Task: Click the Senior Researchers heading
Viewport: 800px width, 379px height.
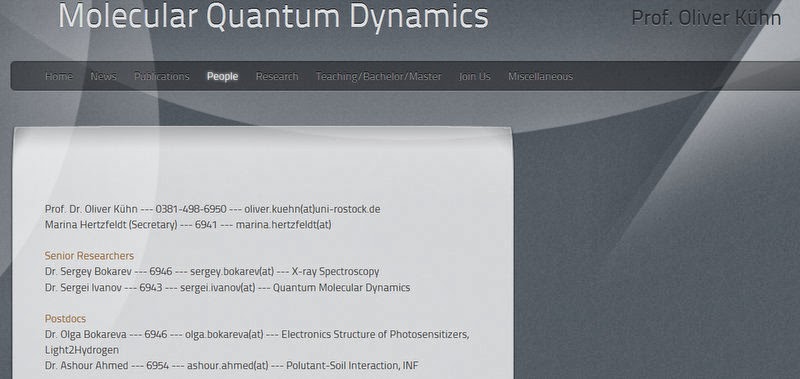Action: tap(89, 256)
